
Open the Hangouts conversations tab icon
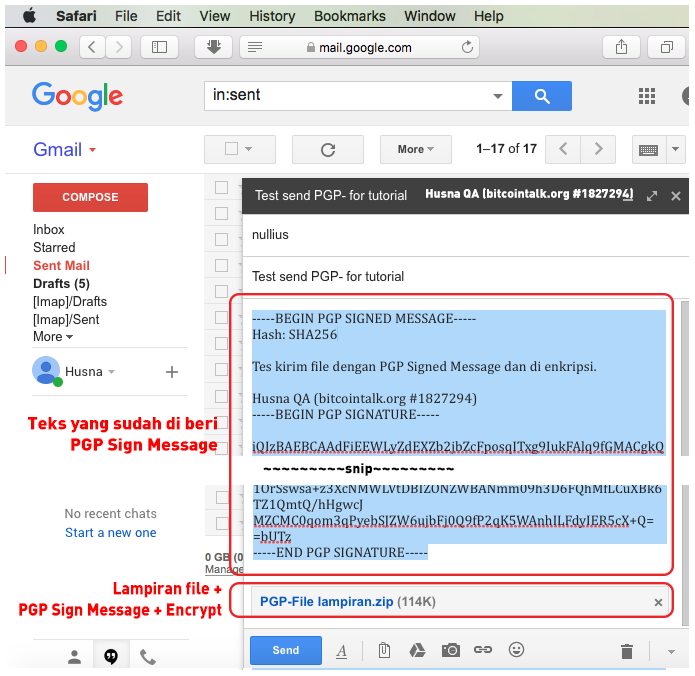111,656
